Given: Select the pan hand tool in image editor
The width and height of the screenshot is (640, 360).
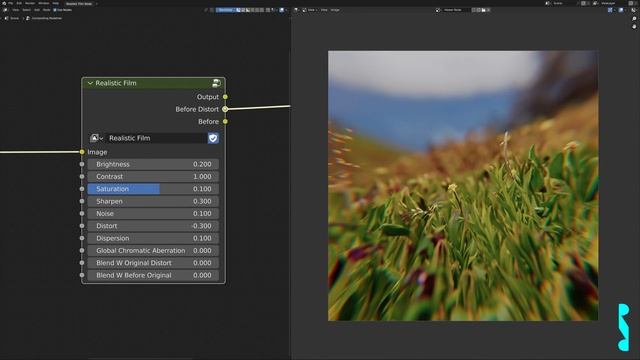Looking at the screenshot, I should tap(634, 27).
